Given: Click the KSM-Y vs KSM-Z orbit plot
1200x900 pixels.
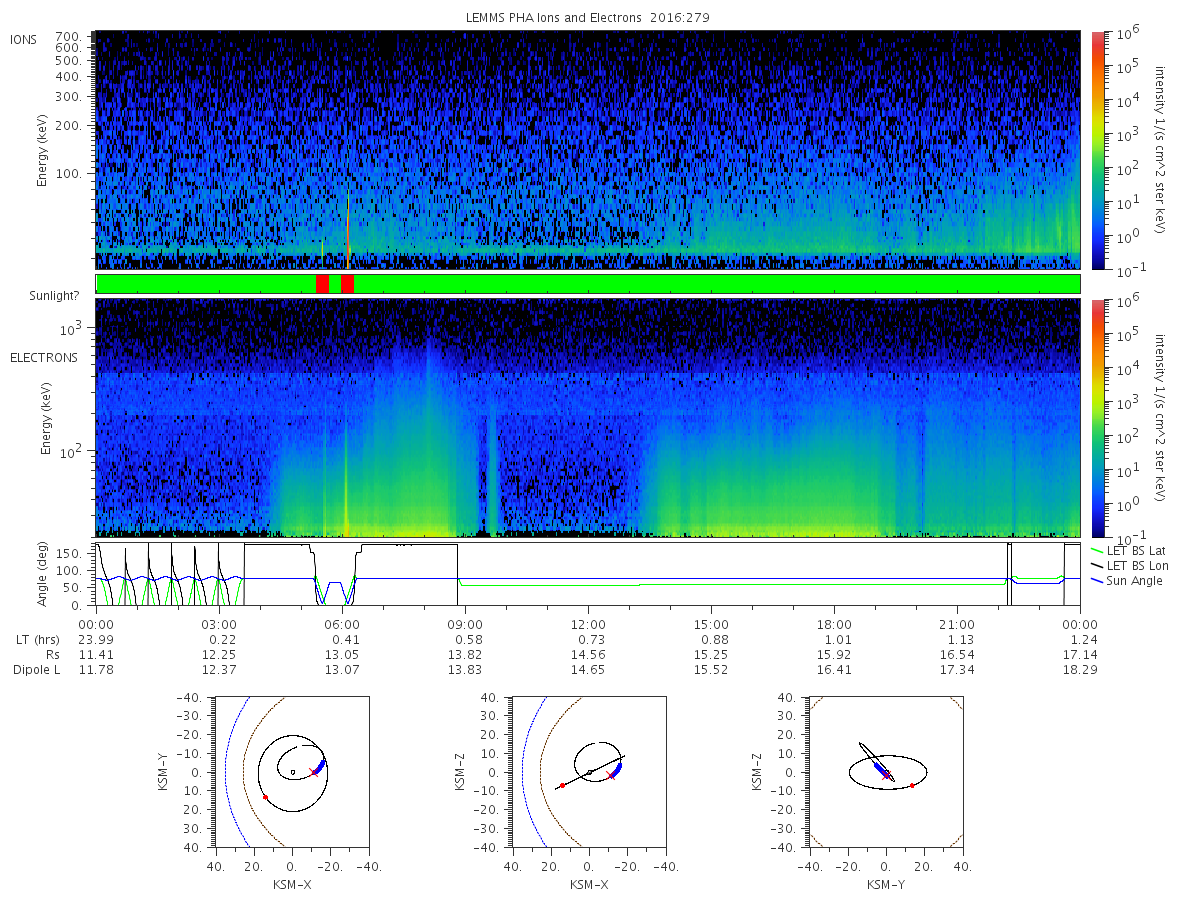Looking at the screenshot, I should pyautogui.click(x=885, y=772).
